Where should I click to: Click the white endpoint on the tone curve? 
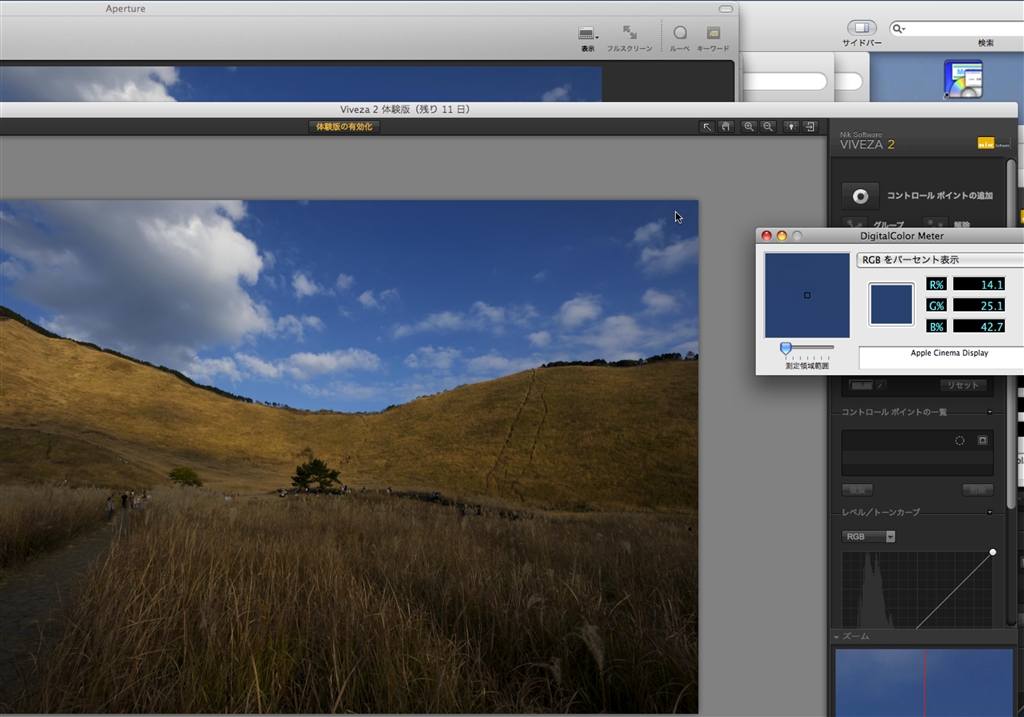[x=992, y=552]
